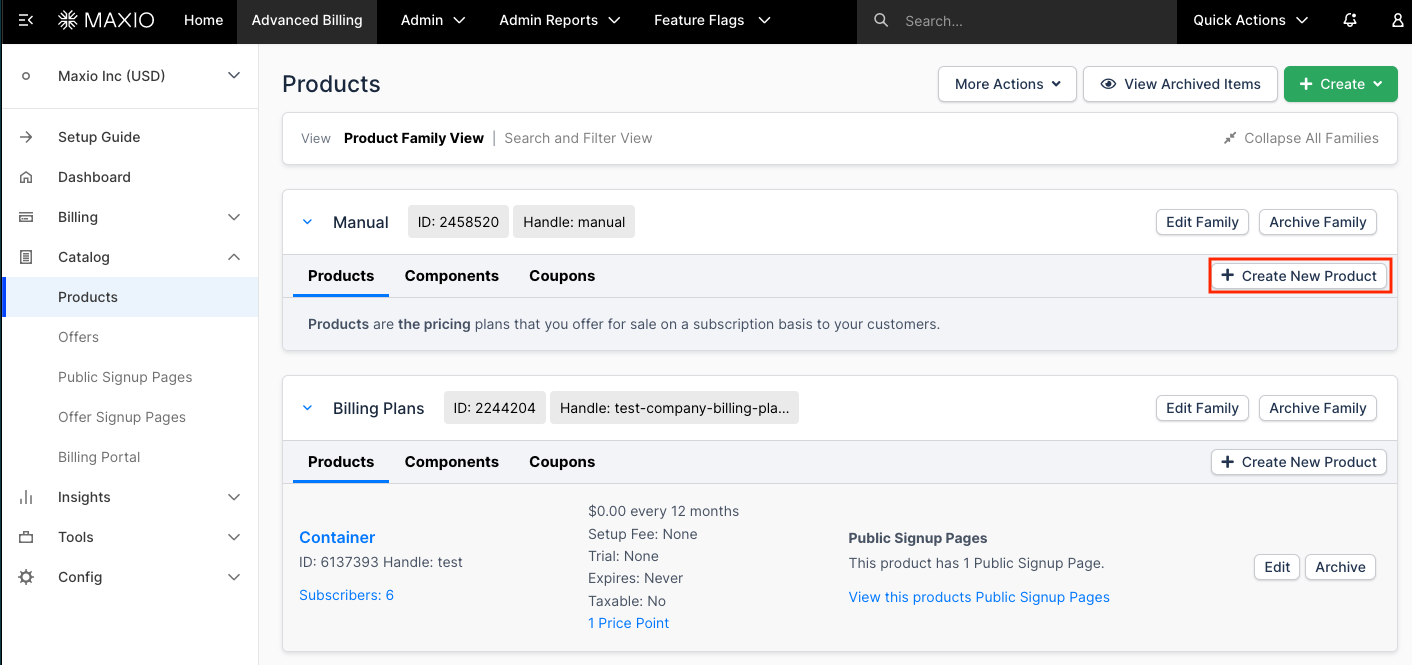Collapse the Manual product family
Screen dimensions: 1412x665
pos(308,222)
